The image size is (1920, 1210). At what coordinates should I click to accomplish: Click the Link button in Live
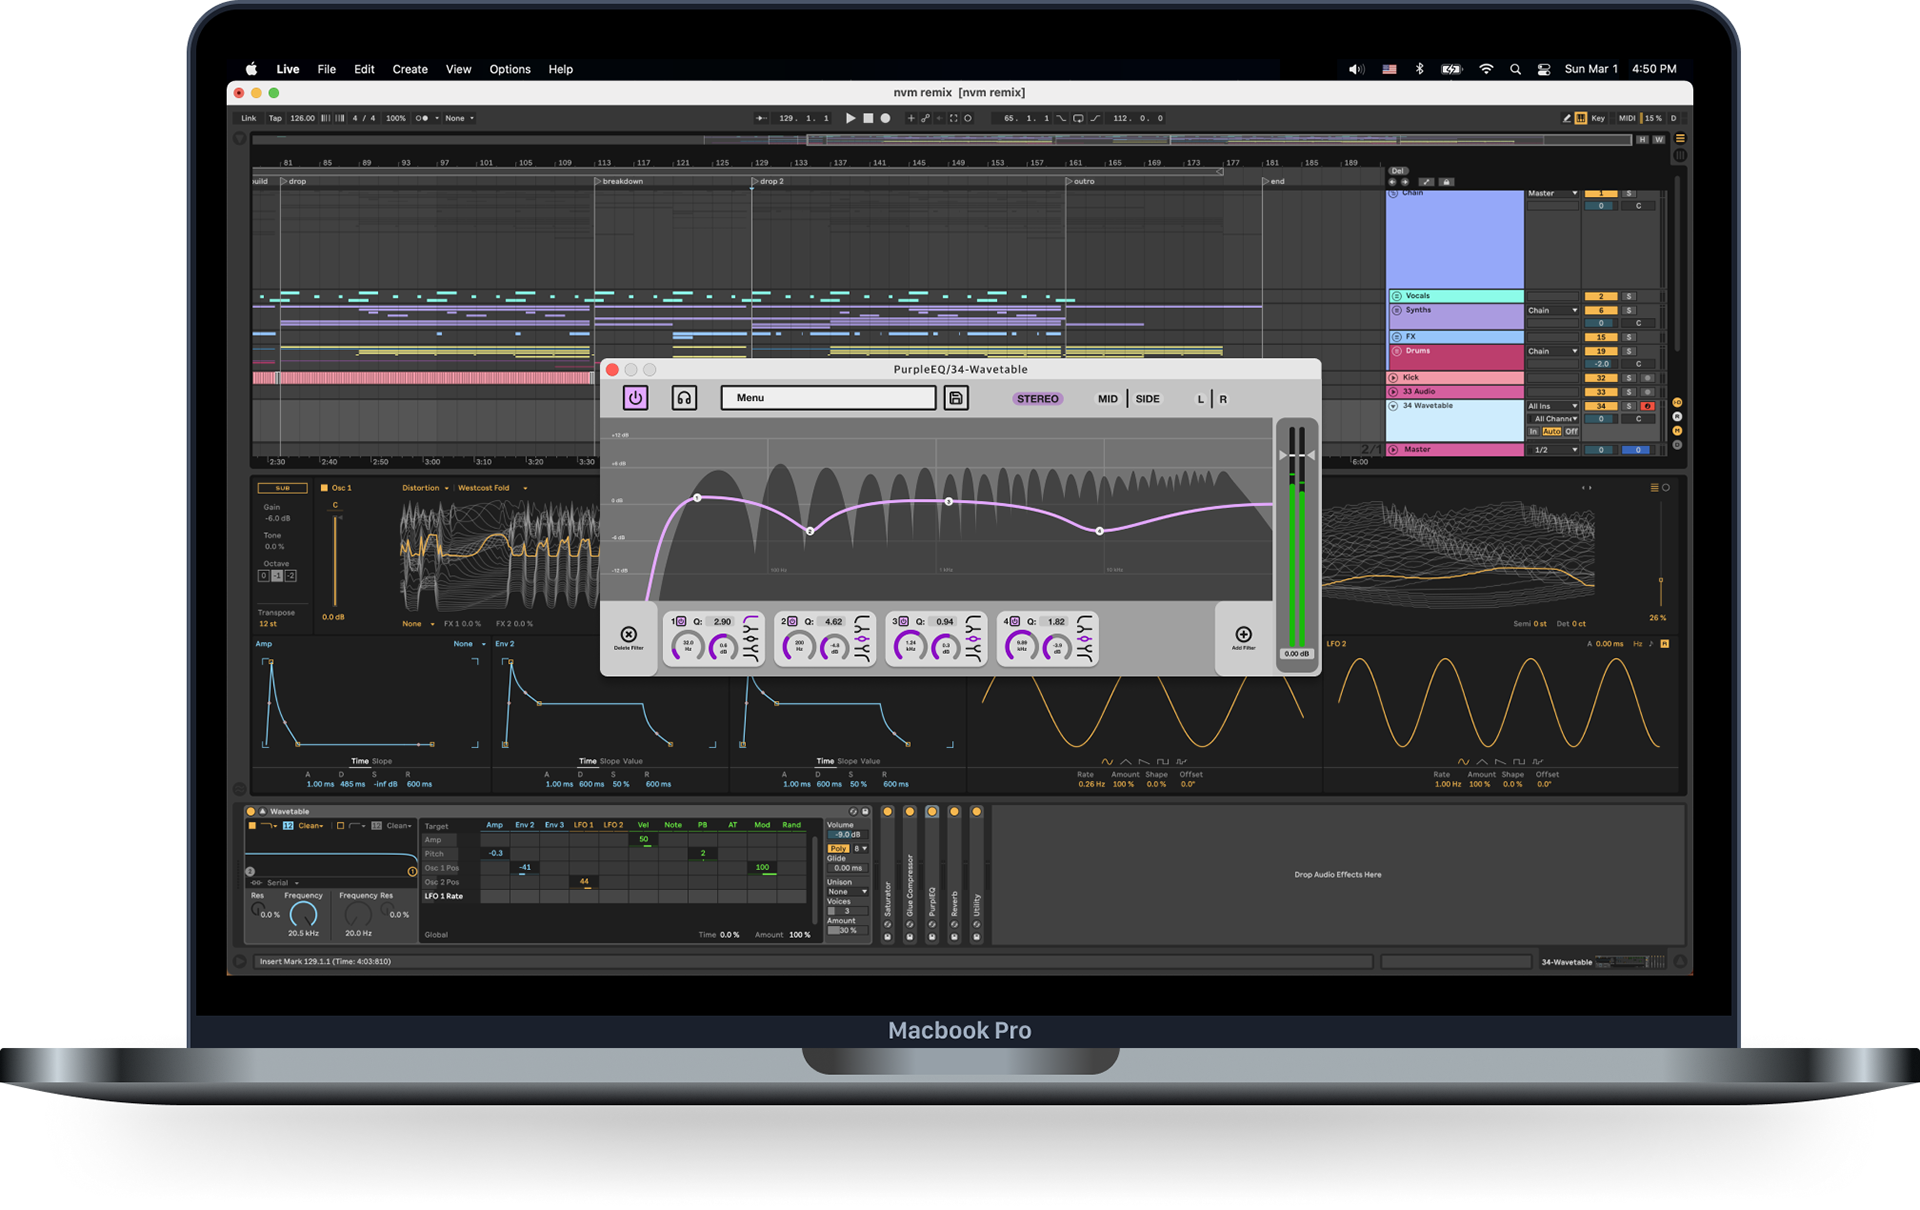point(248,118)
